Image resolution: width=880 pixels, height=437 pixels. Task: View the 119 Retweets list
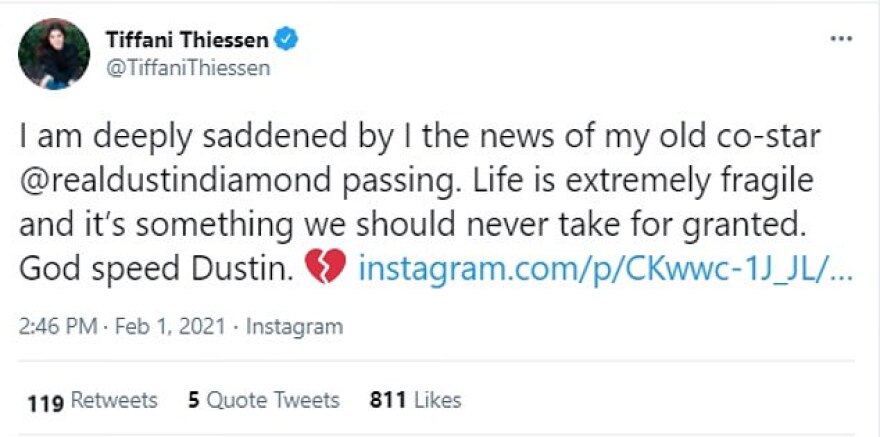(x=93, y=401)
